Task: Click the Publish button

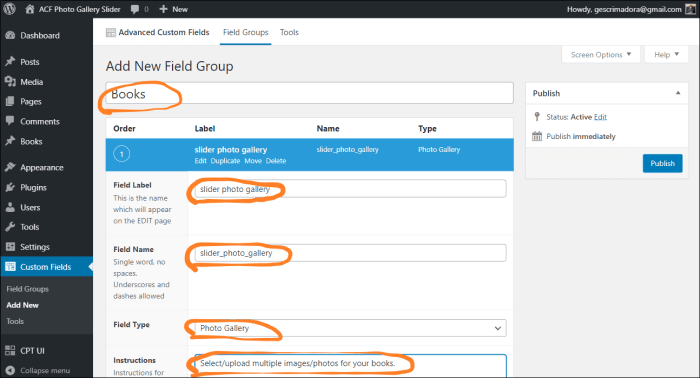Action: 662,163
